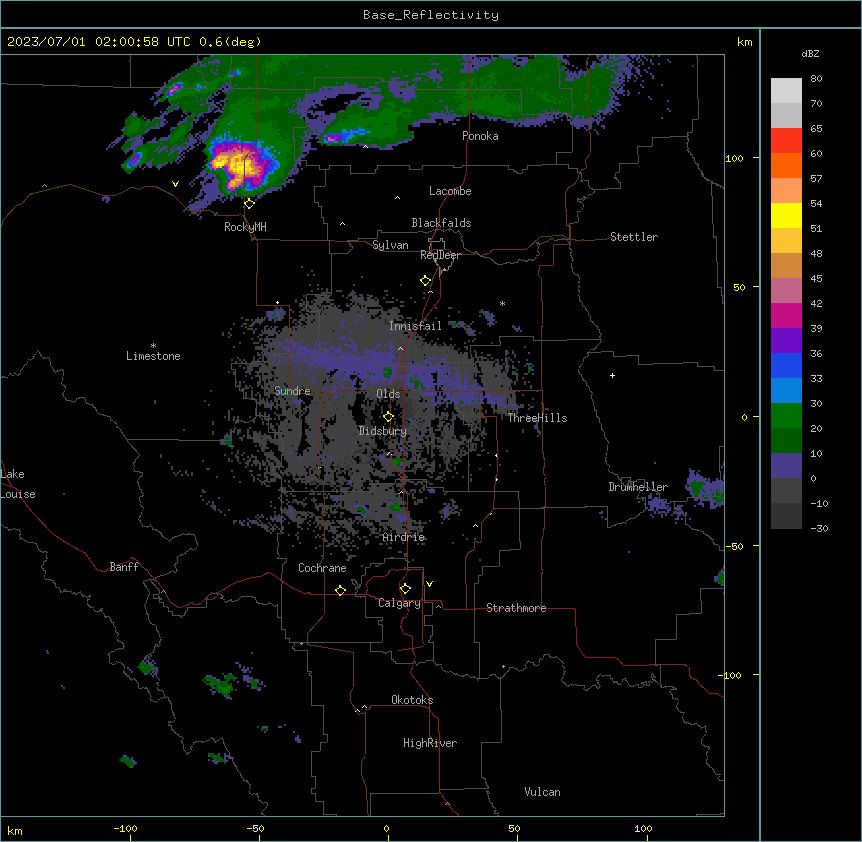Click the 50 tick on the vertical axis
862x842 pixels.
739,287
